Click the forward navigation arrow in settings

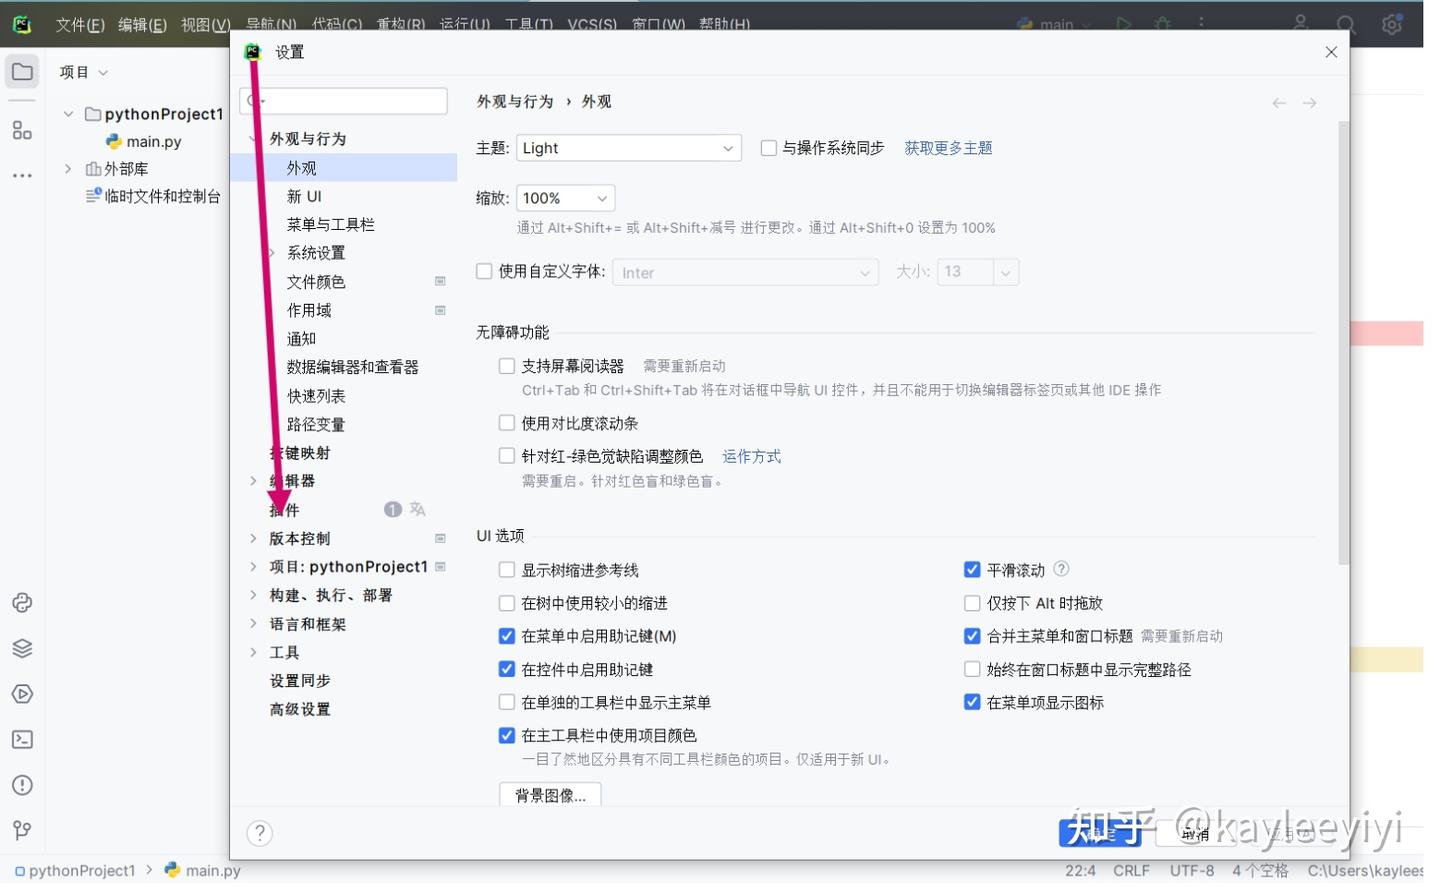tap(1309, 103)
